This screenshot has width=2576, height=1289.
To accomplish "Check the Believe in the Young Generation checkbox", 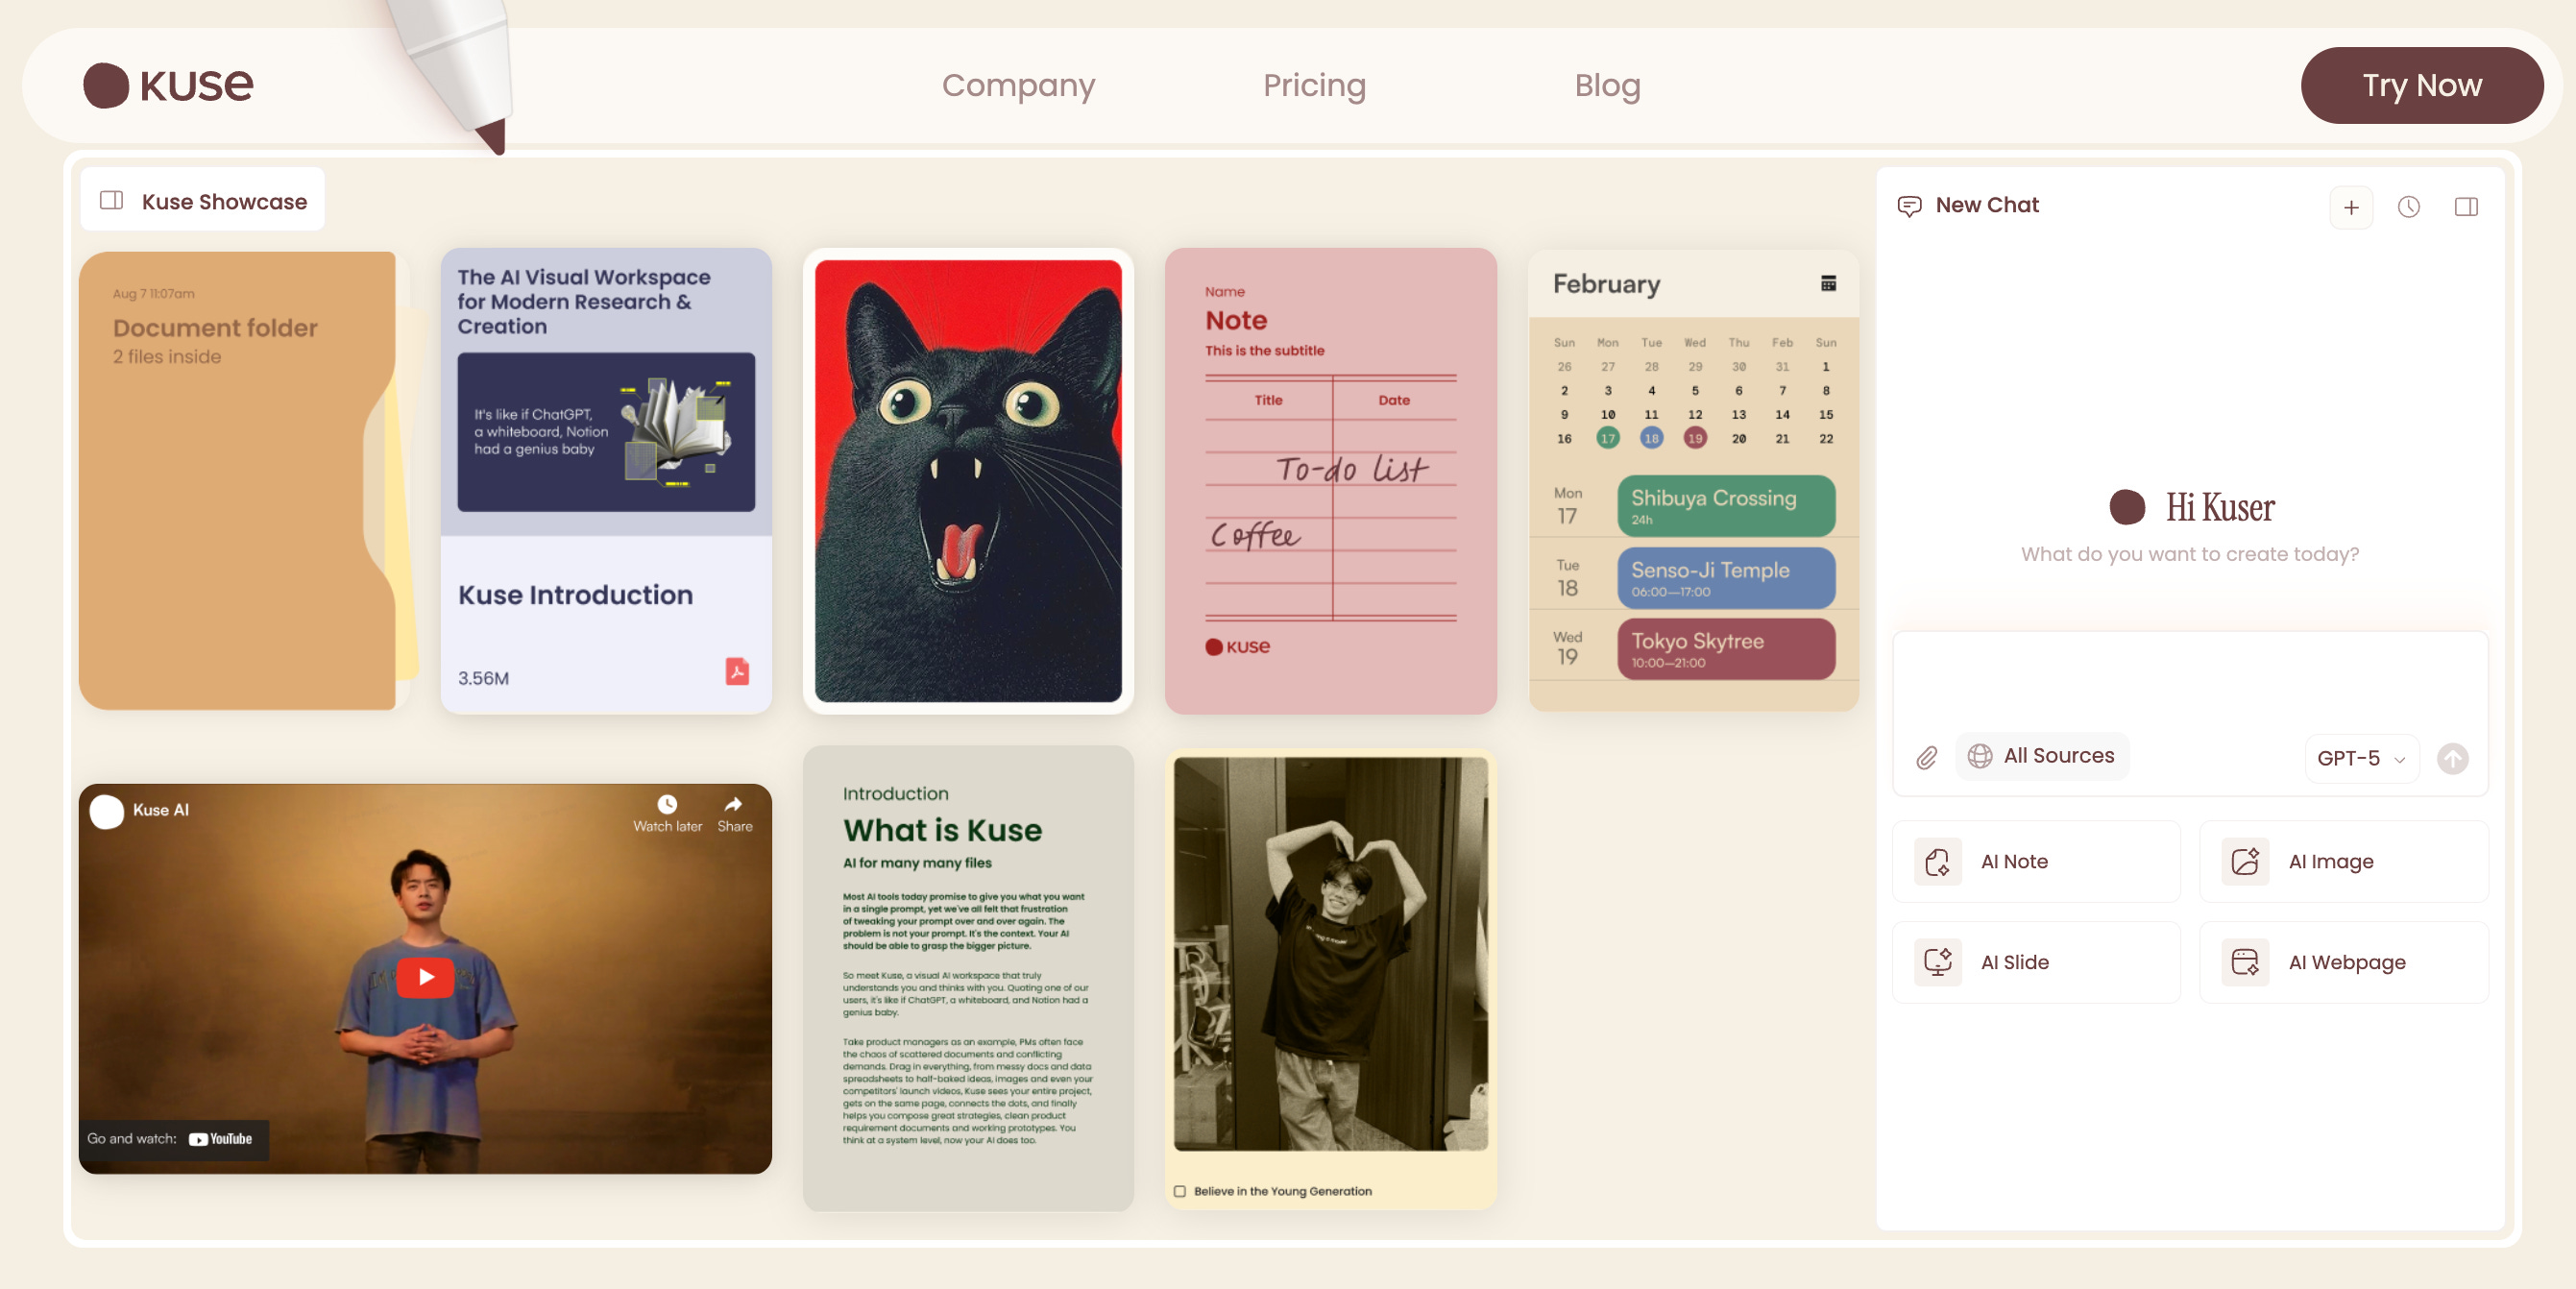I will click(x=1180, y=1191).
